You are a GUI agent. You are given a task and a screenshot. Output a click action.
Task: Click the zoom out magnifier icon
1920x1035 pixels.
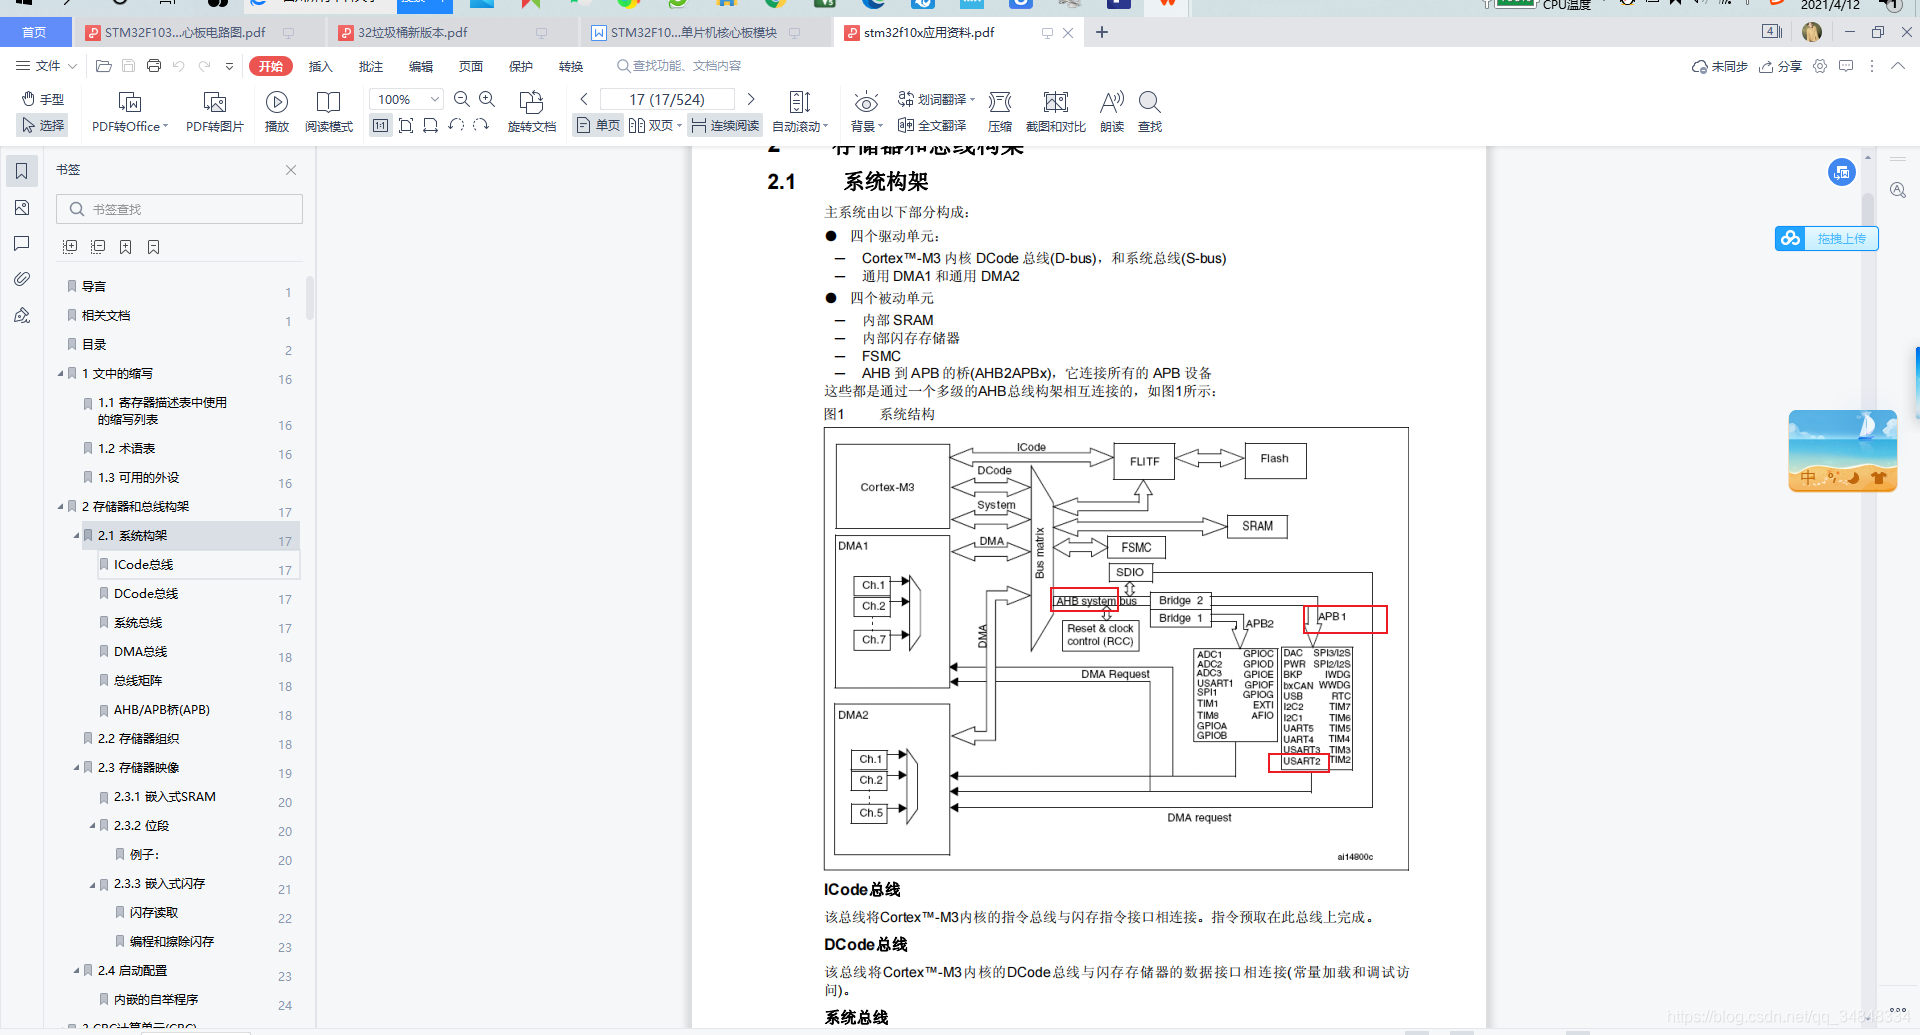pos(462,99)
